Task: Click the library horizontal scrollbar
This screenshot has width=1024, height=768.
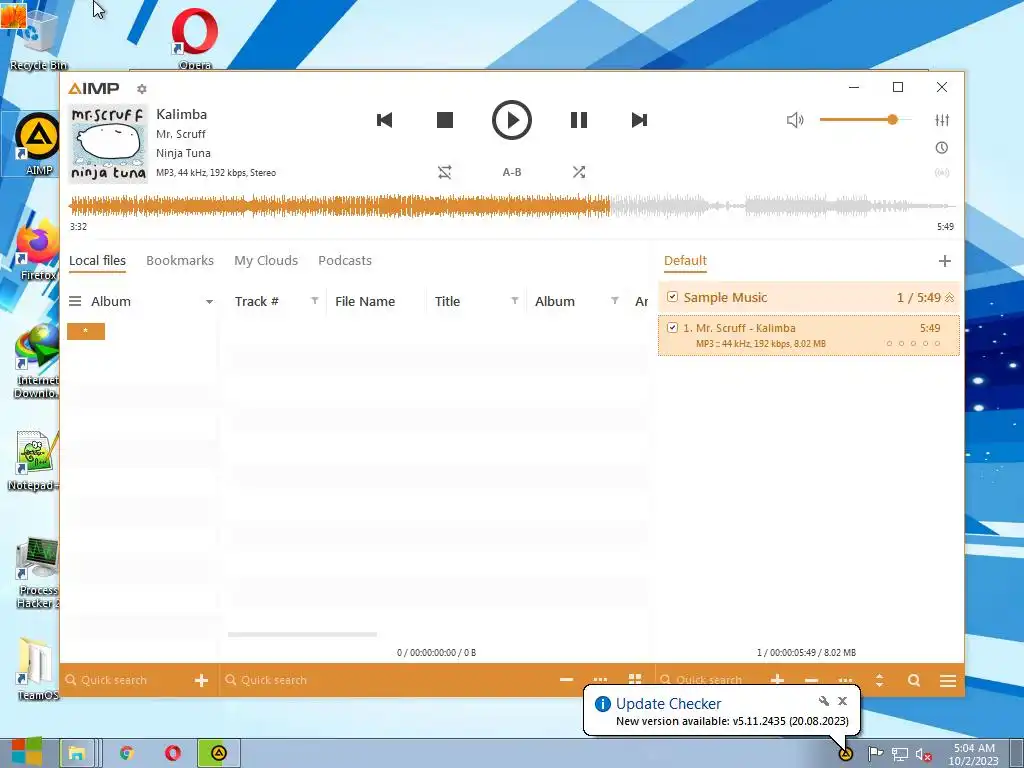Action: pyautogui.click(x=302, y=634)
